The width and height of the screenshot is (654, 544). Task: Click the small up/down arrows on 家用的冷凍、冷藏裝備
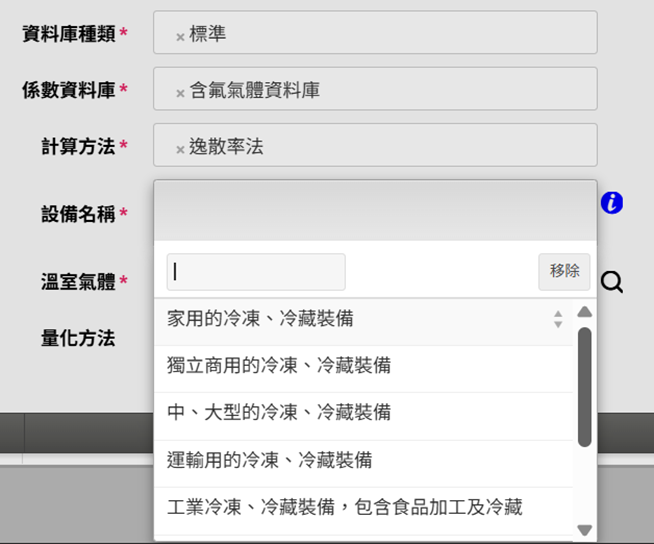click(x=558, y=319)
